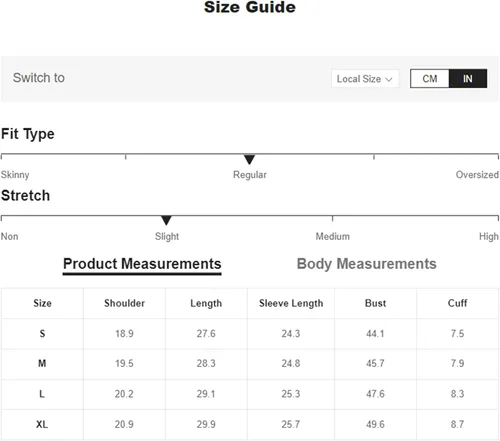Click the Skinny fit label
Image resolution: width=500 pixels, height=441 pixels.
click(15, 175)
